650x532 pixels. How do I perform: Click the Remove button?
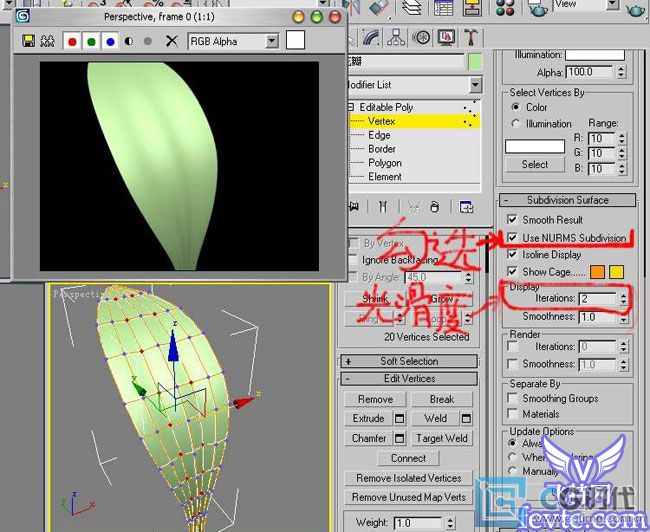375,399
